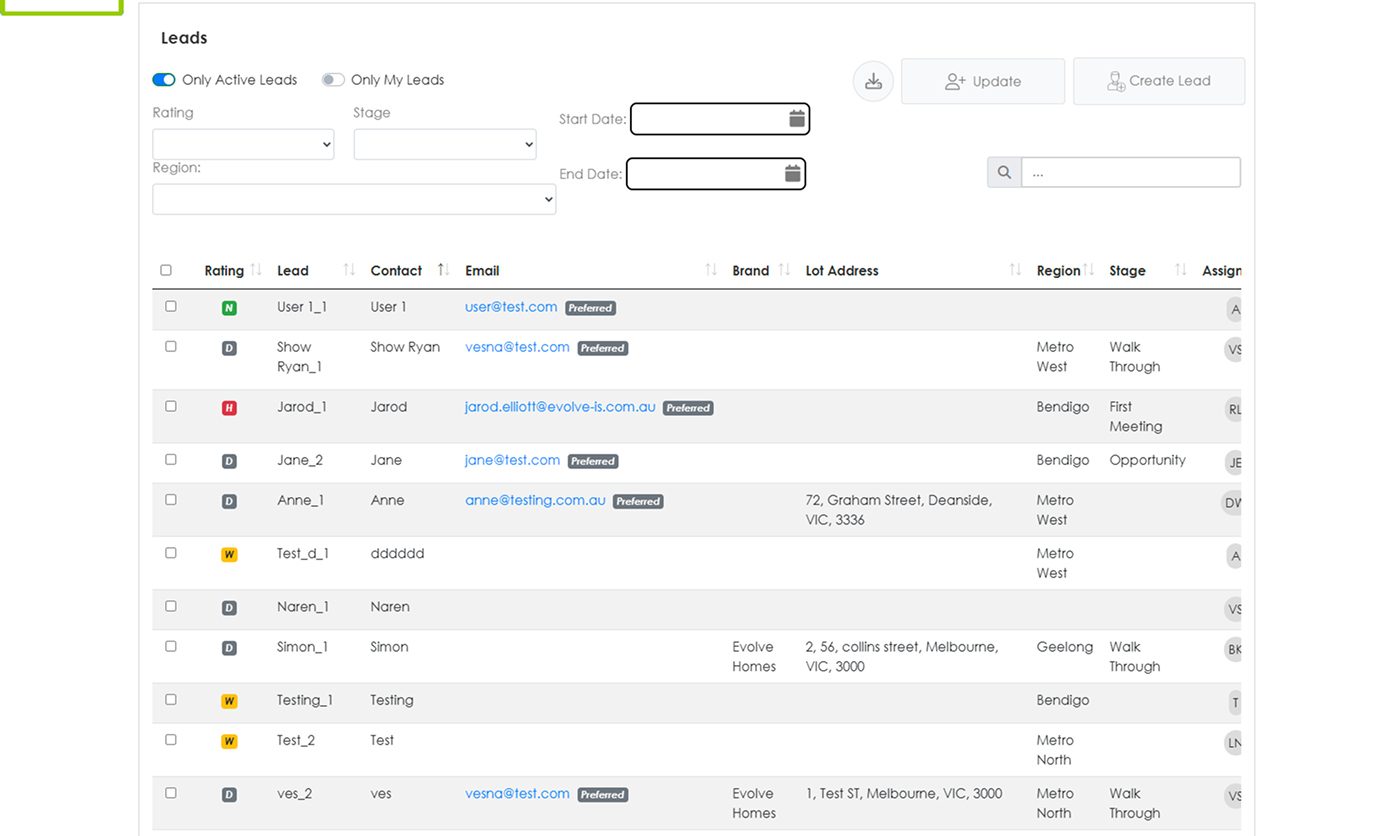Image resolution: width=1392 pixels, height=836 pixels.
Task: Open vesna@test.com link in ves_2 row
Action: pyautogui.click(x=517, y=793)
